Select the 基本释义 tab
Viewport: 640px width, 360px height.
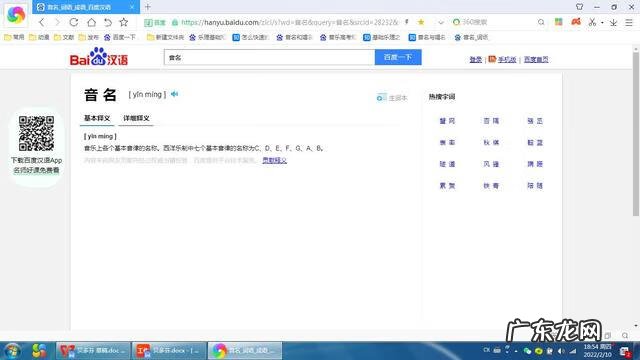pyautogui.click(x=97, y=118)
